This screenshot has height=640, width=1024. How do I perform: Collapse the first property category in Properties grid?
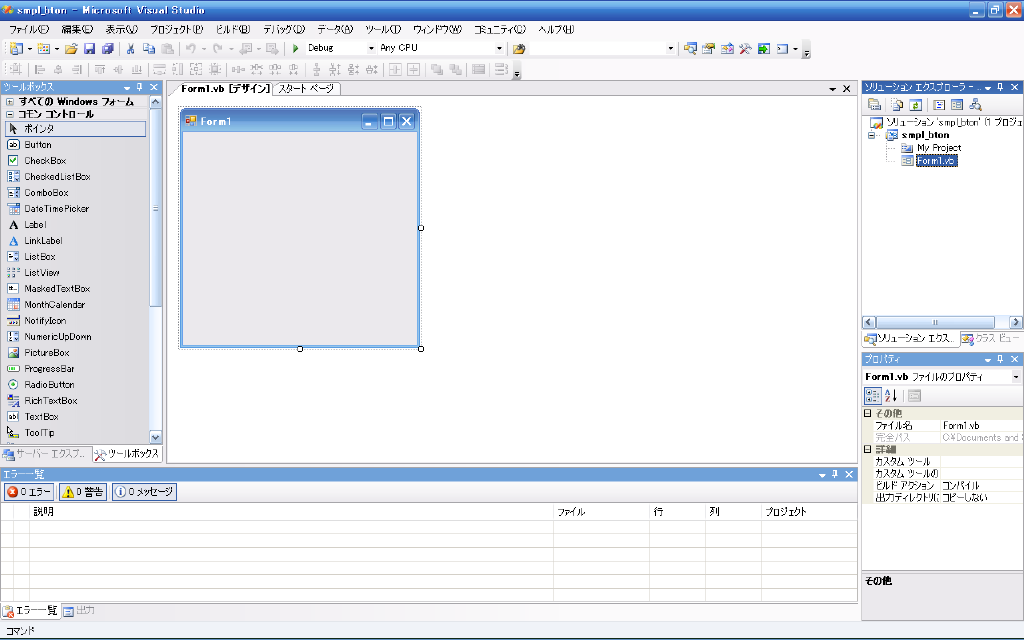tap(868, 413)
